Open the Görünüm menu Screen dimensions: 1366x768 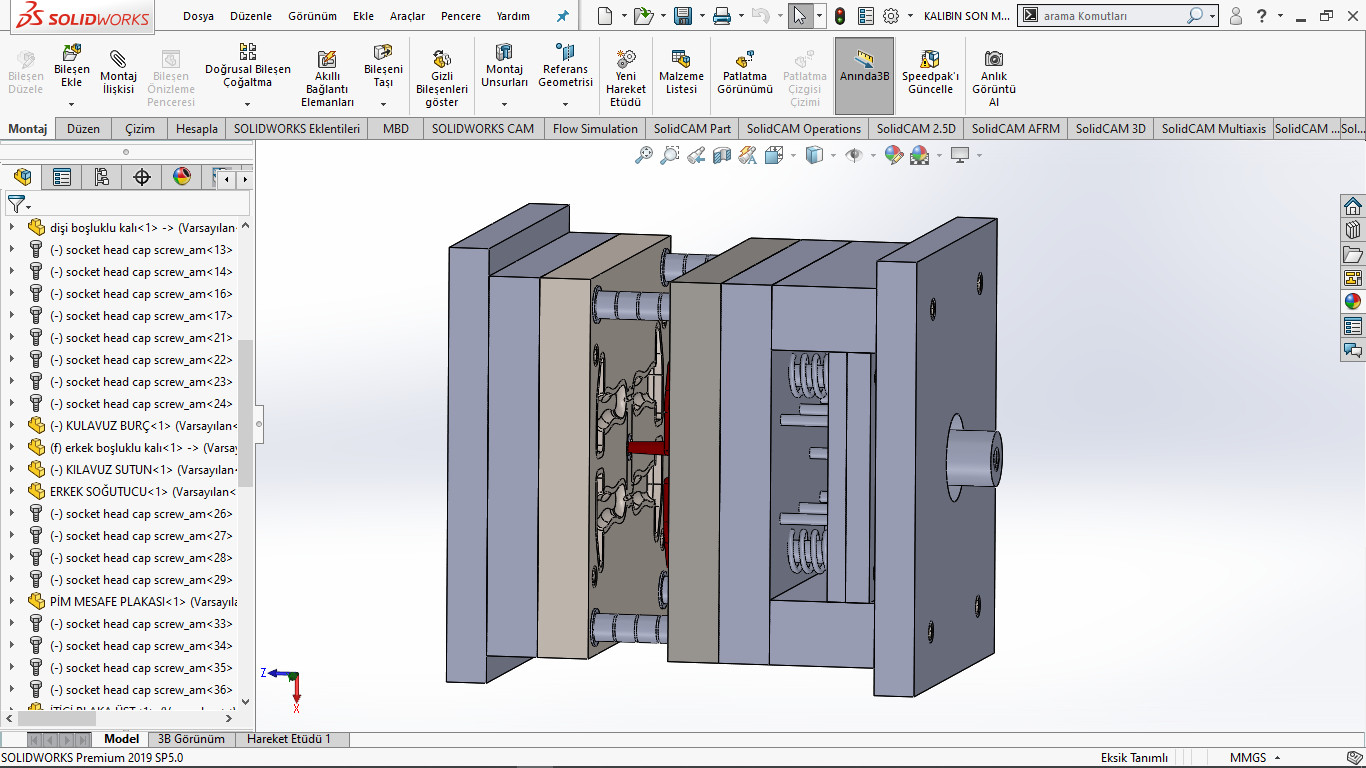(x=312, y=16)
